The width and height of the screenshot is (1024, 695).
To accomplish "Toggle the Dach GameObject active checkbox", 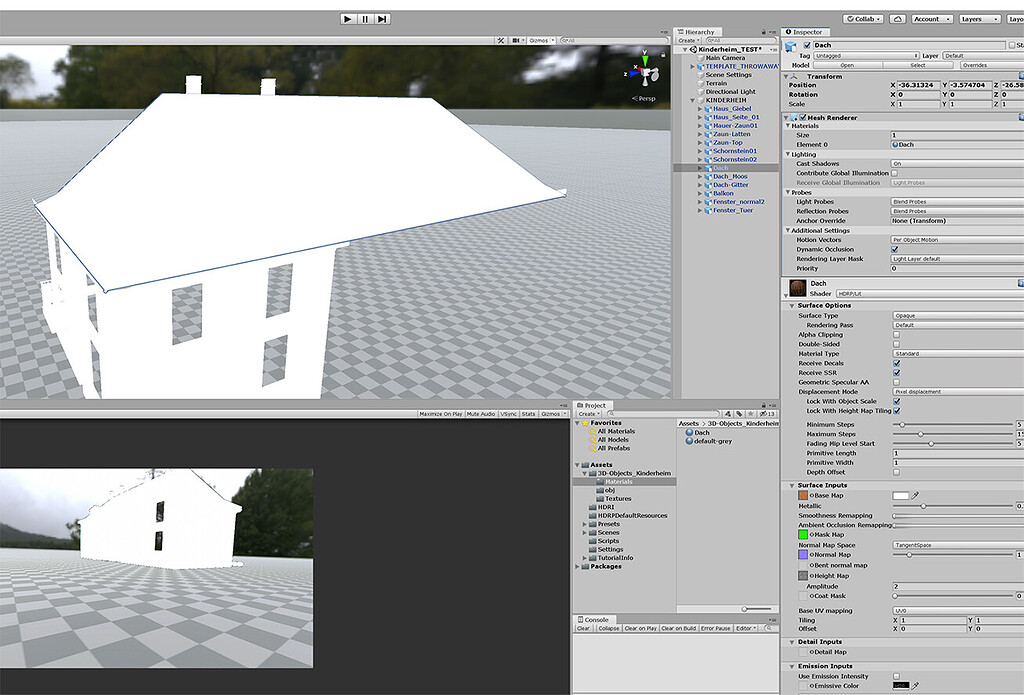I will pos(807,44).
